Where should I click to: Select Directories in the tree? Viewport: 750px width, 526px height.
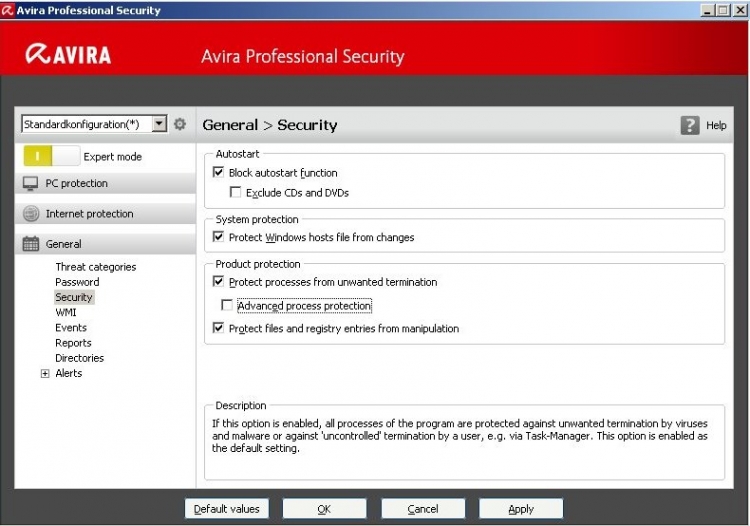pos(79,358)
